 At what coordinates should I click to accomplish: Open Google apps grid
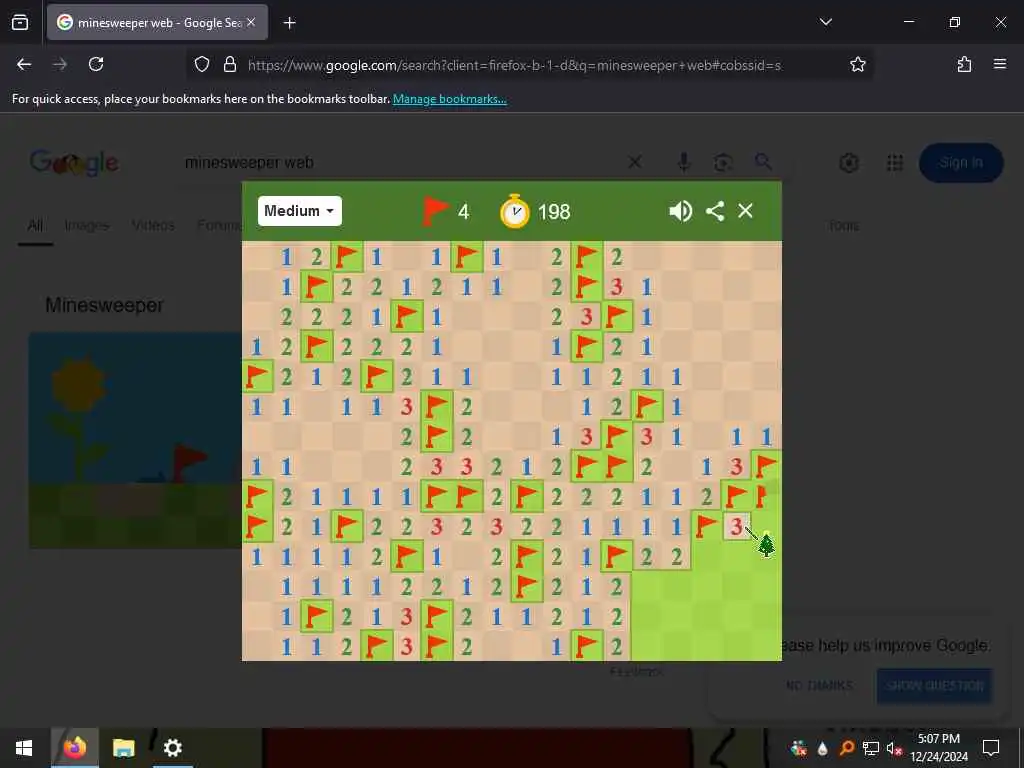tap(895, 163)
